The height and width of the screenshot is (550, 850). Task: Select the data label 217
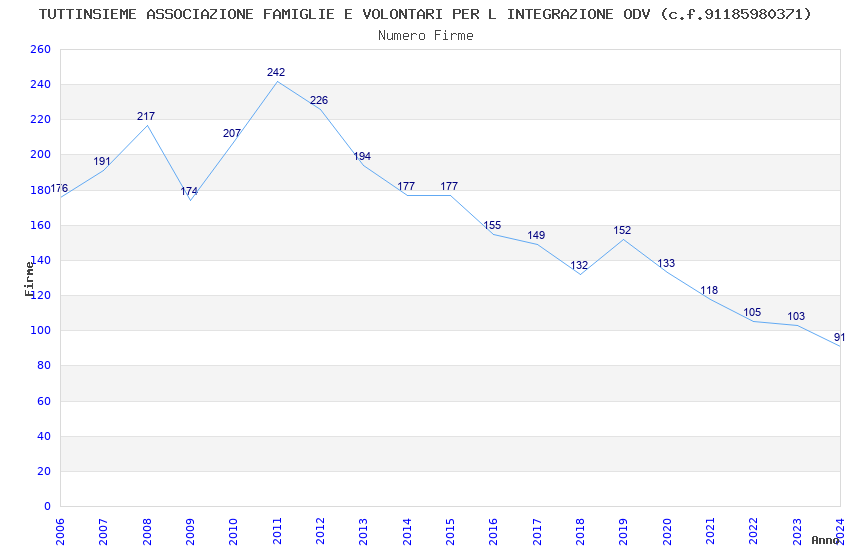coord(146,116)
